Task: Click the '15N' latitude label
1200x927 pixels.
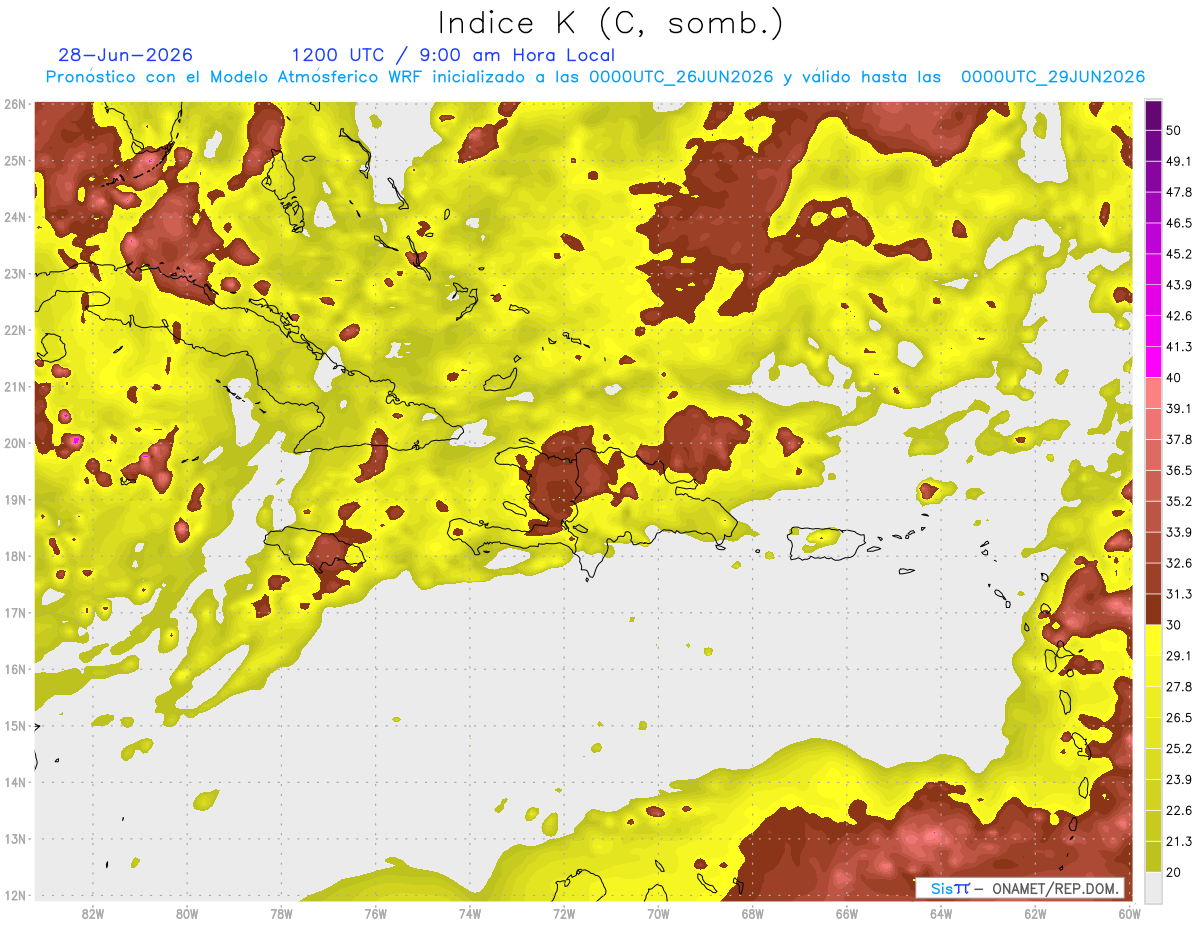Action: click(x=15, y=725)
